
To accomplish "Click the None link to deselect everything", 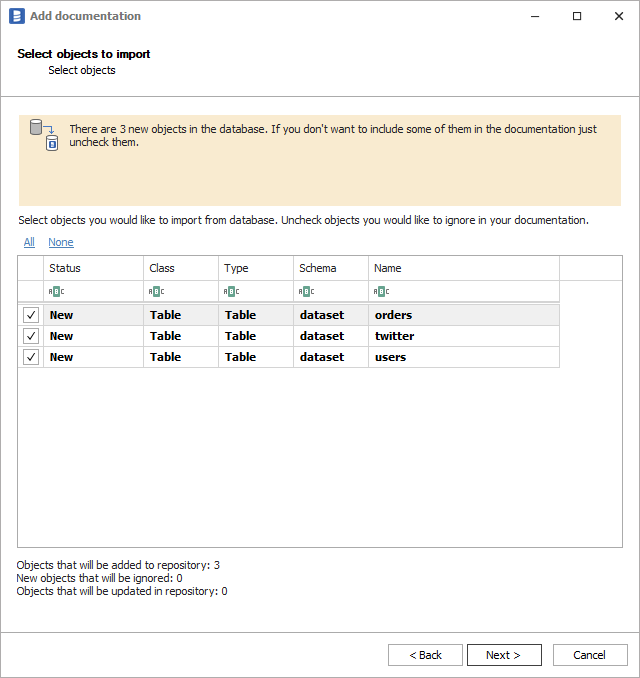I will [x=61, y=242].
